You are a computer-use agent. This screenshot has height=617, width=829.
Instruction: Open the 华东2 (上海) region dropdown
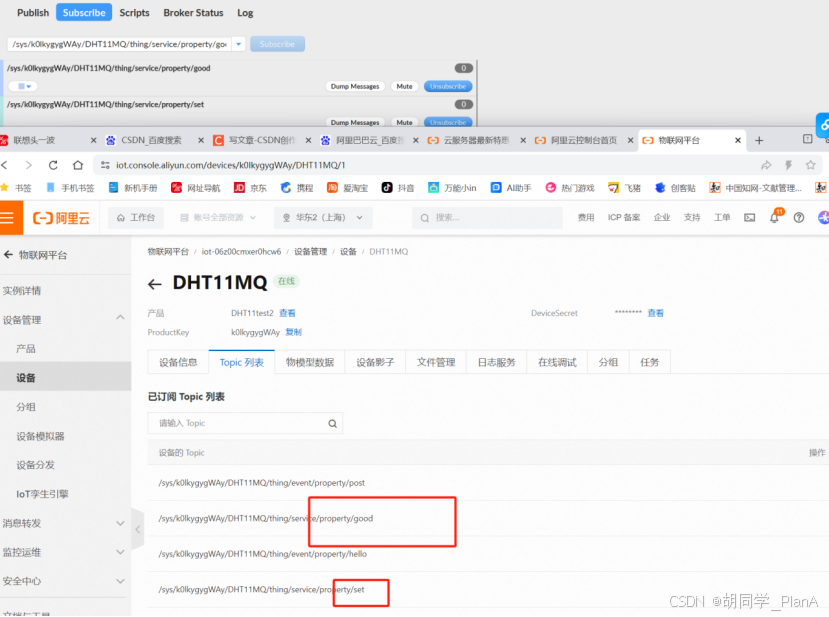coord(323,217)
